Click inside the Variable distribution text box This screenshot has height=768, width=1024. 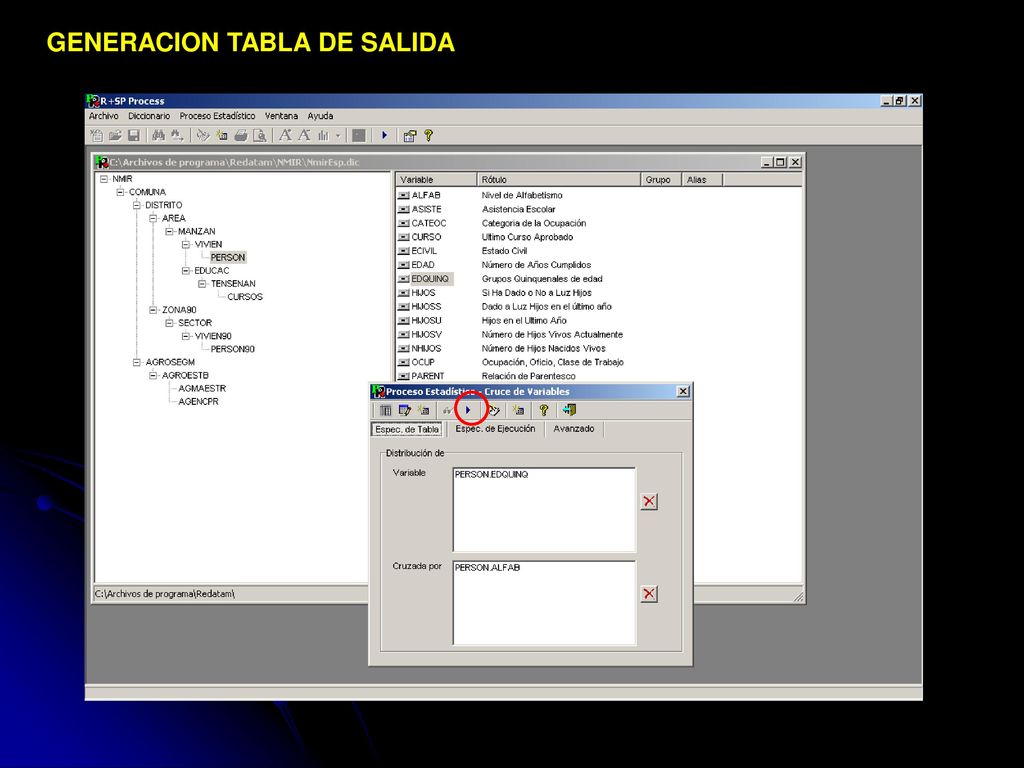click(544, 509)
